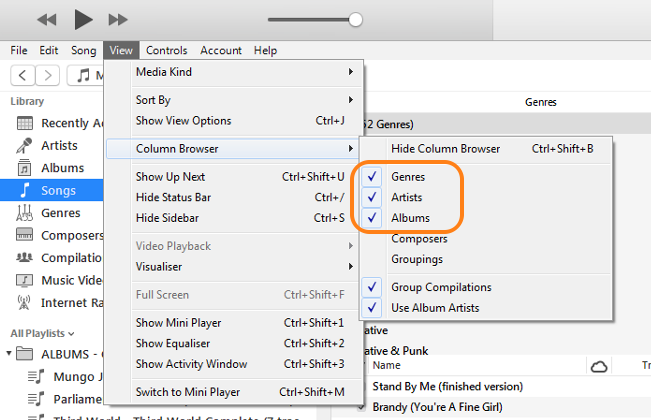Open Composers via the piano keys icon
This screenshot has height=420, width=651.
(24, 235)
